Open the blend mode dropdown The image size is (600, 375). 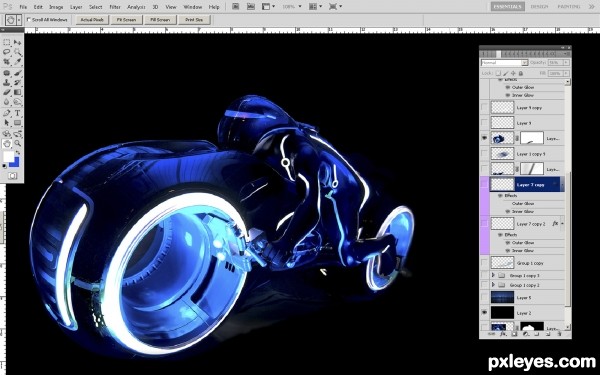505,63
